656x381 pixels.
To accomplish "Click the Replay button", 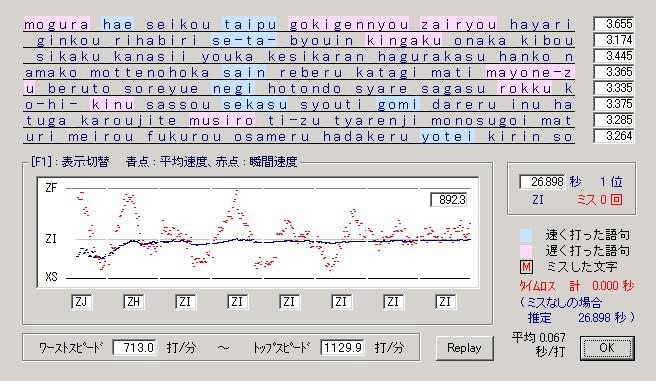I will pos(464,348).
